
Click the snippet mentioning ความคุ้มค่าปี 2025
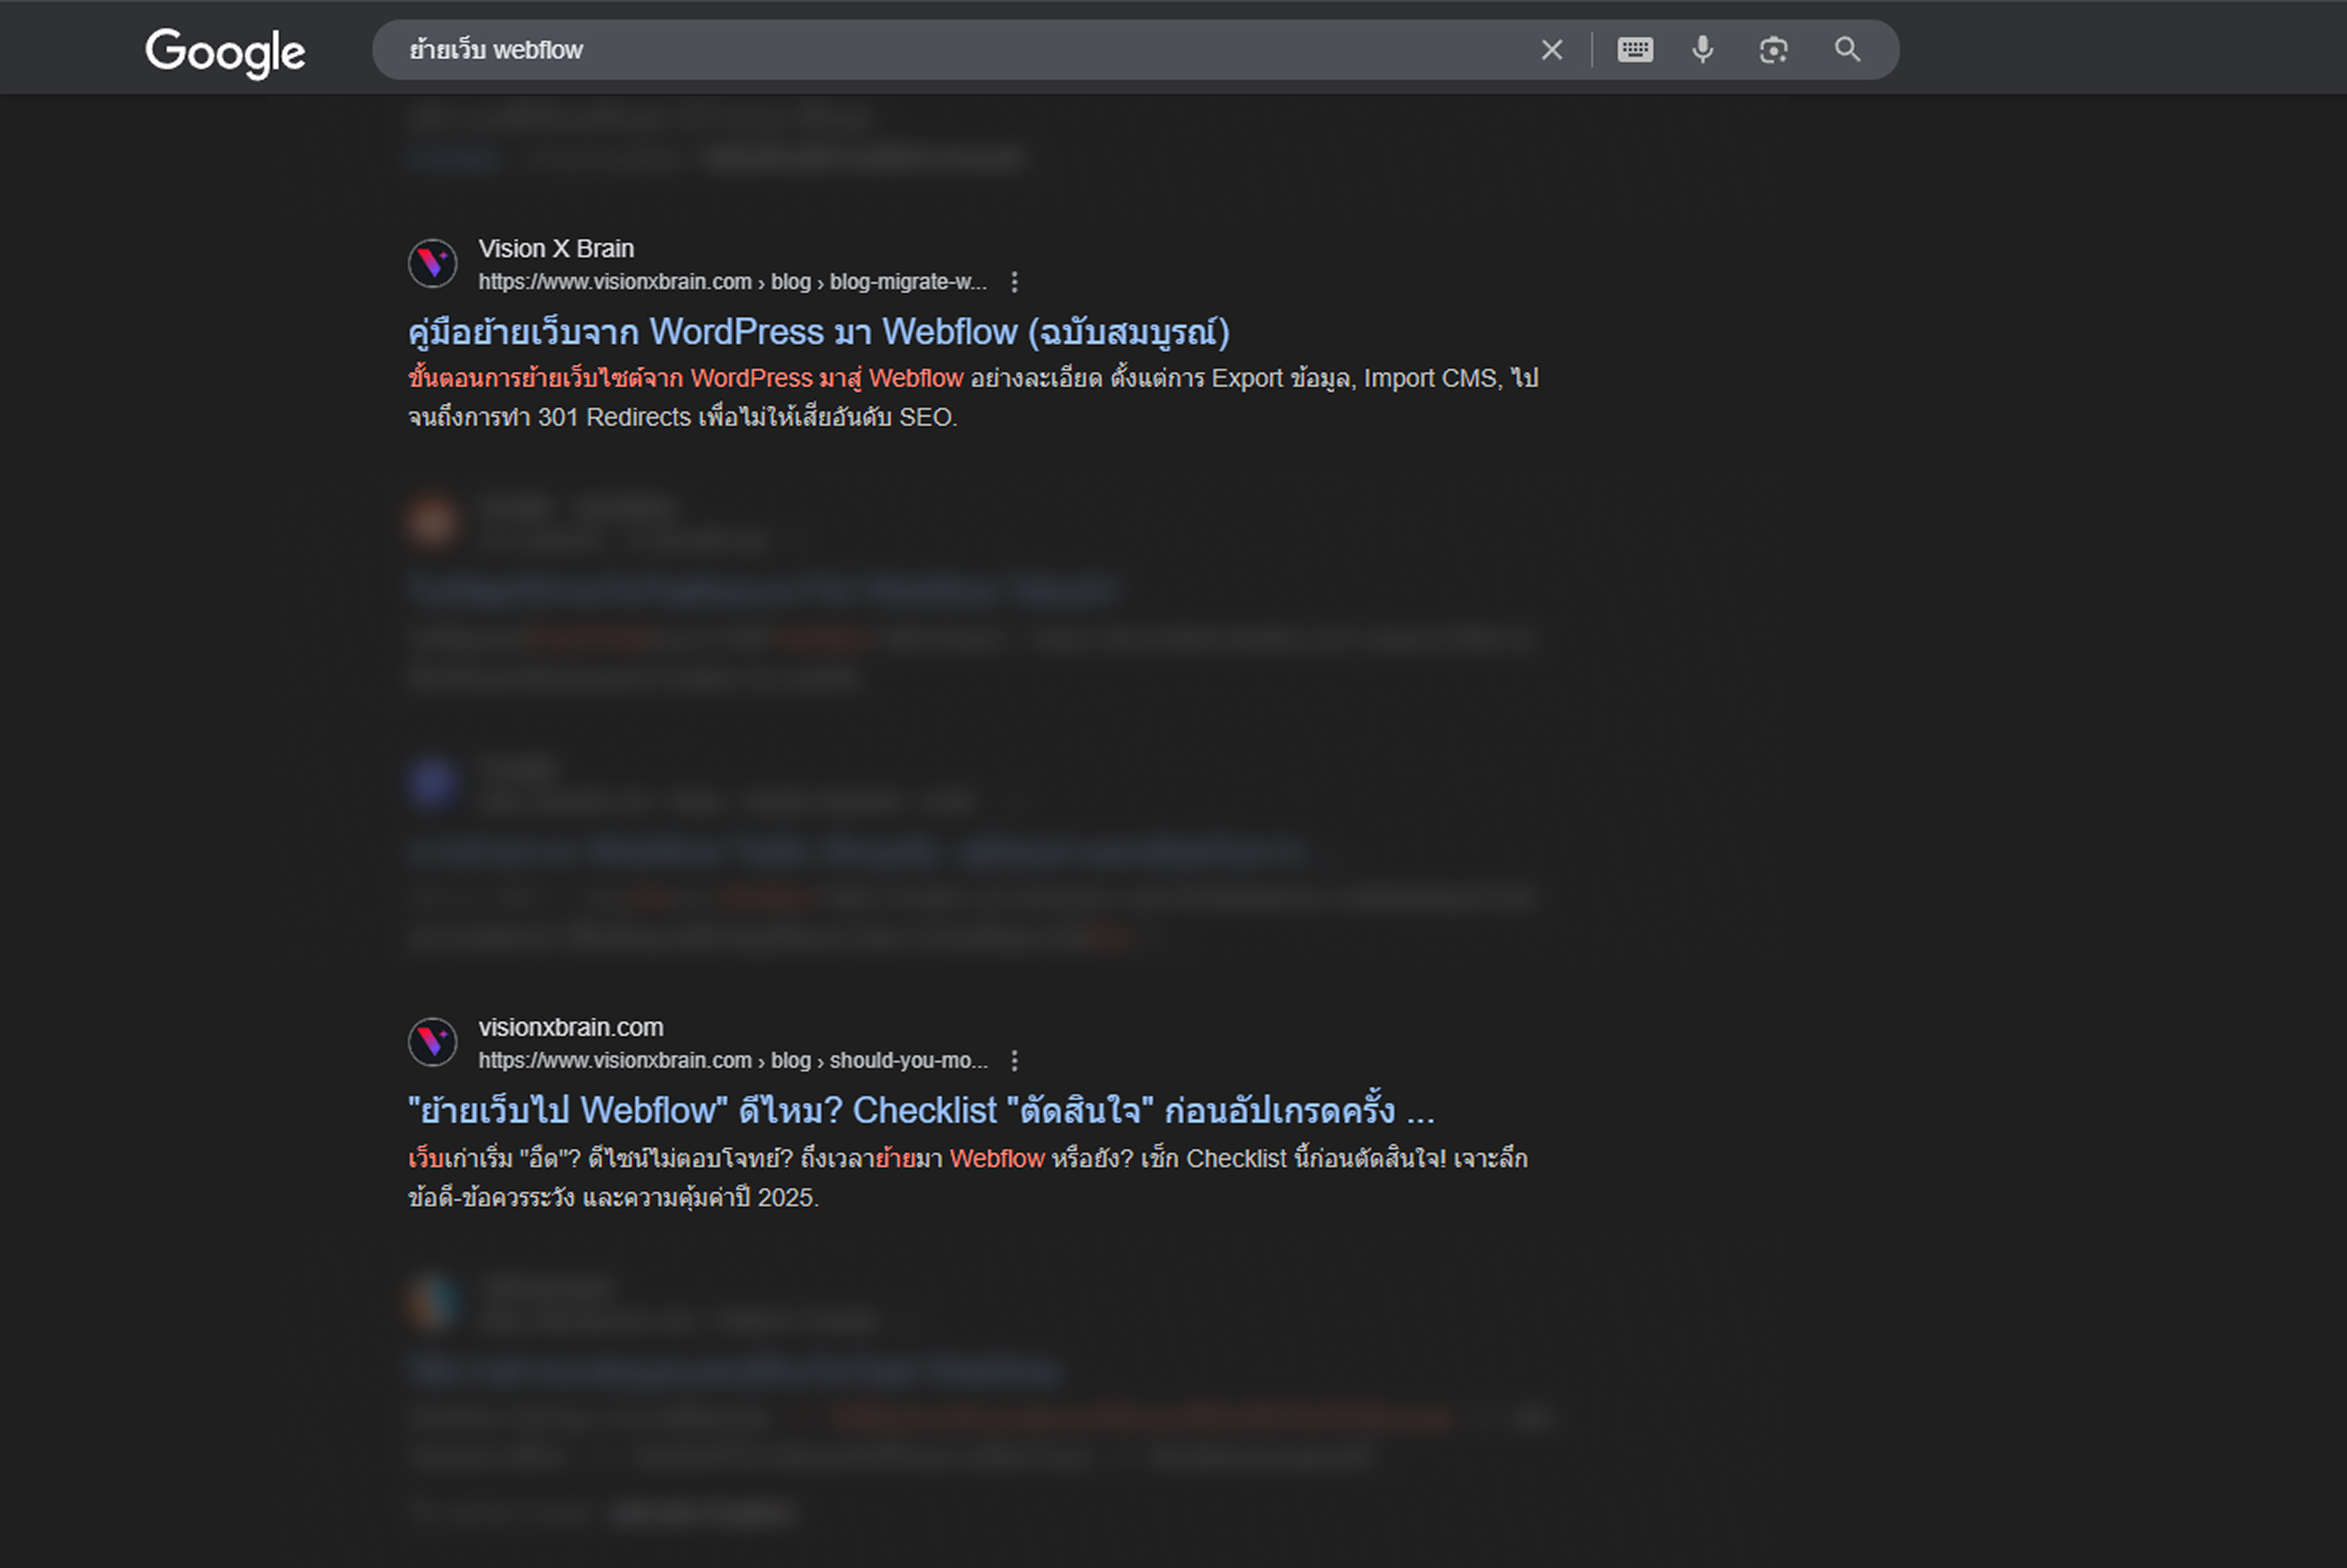968,1178
